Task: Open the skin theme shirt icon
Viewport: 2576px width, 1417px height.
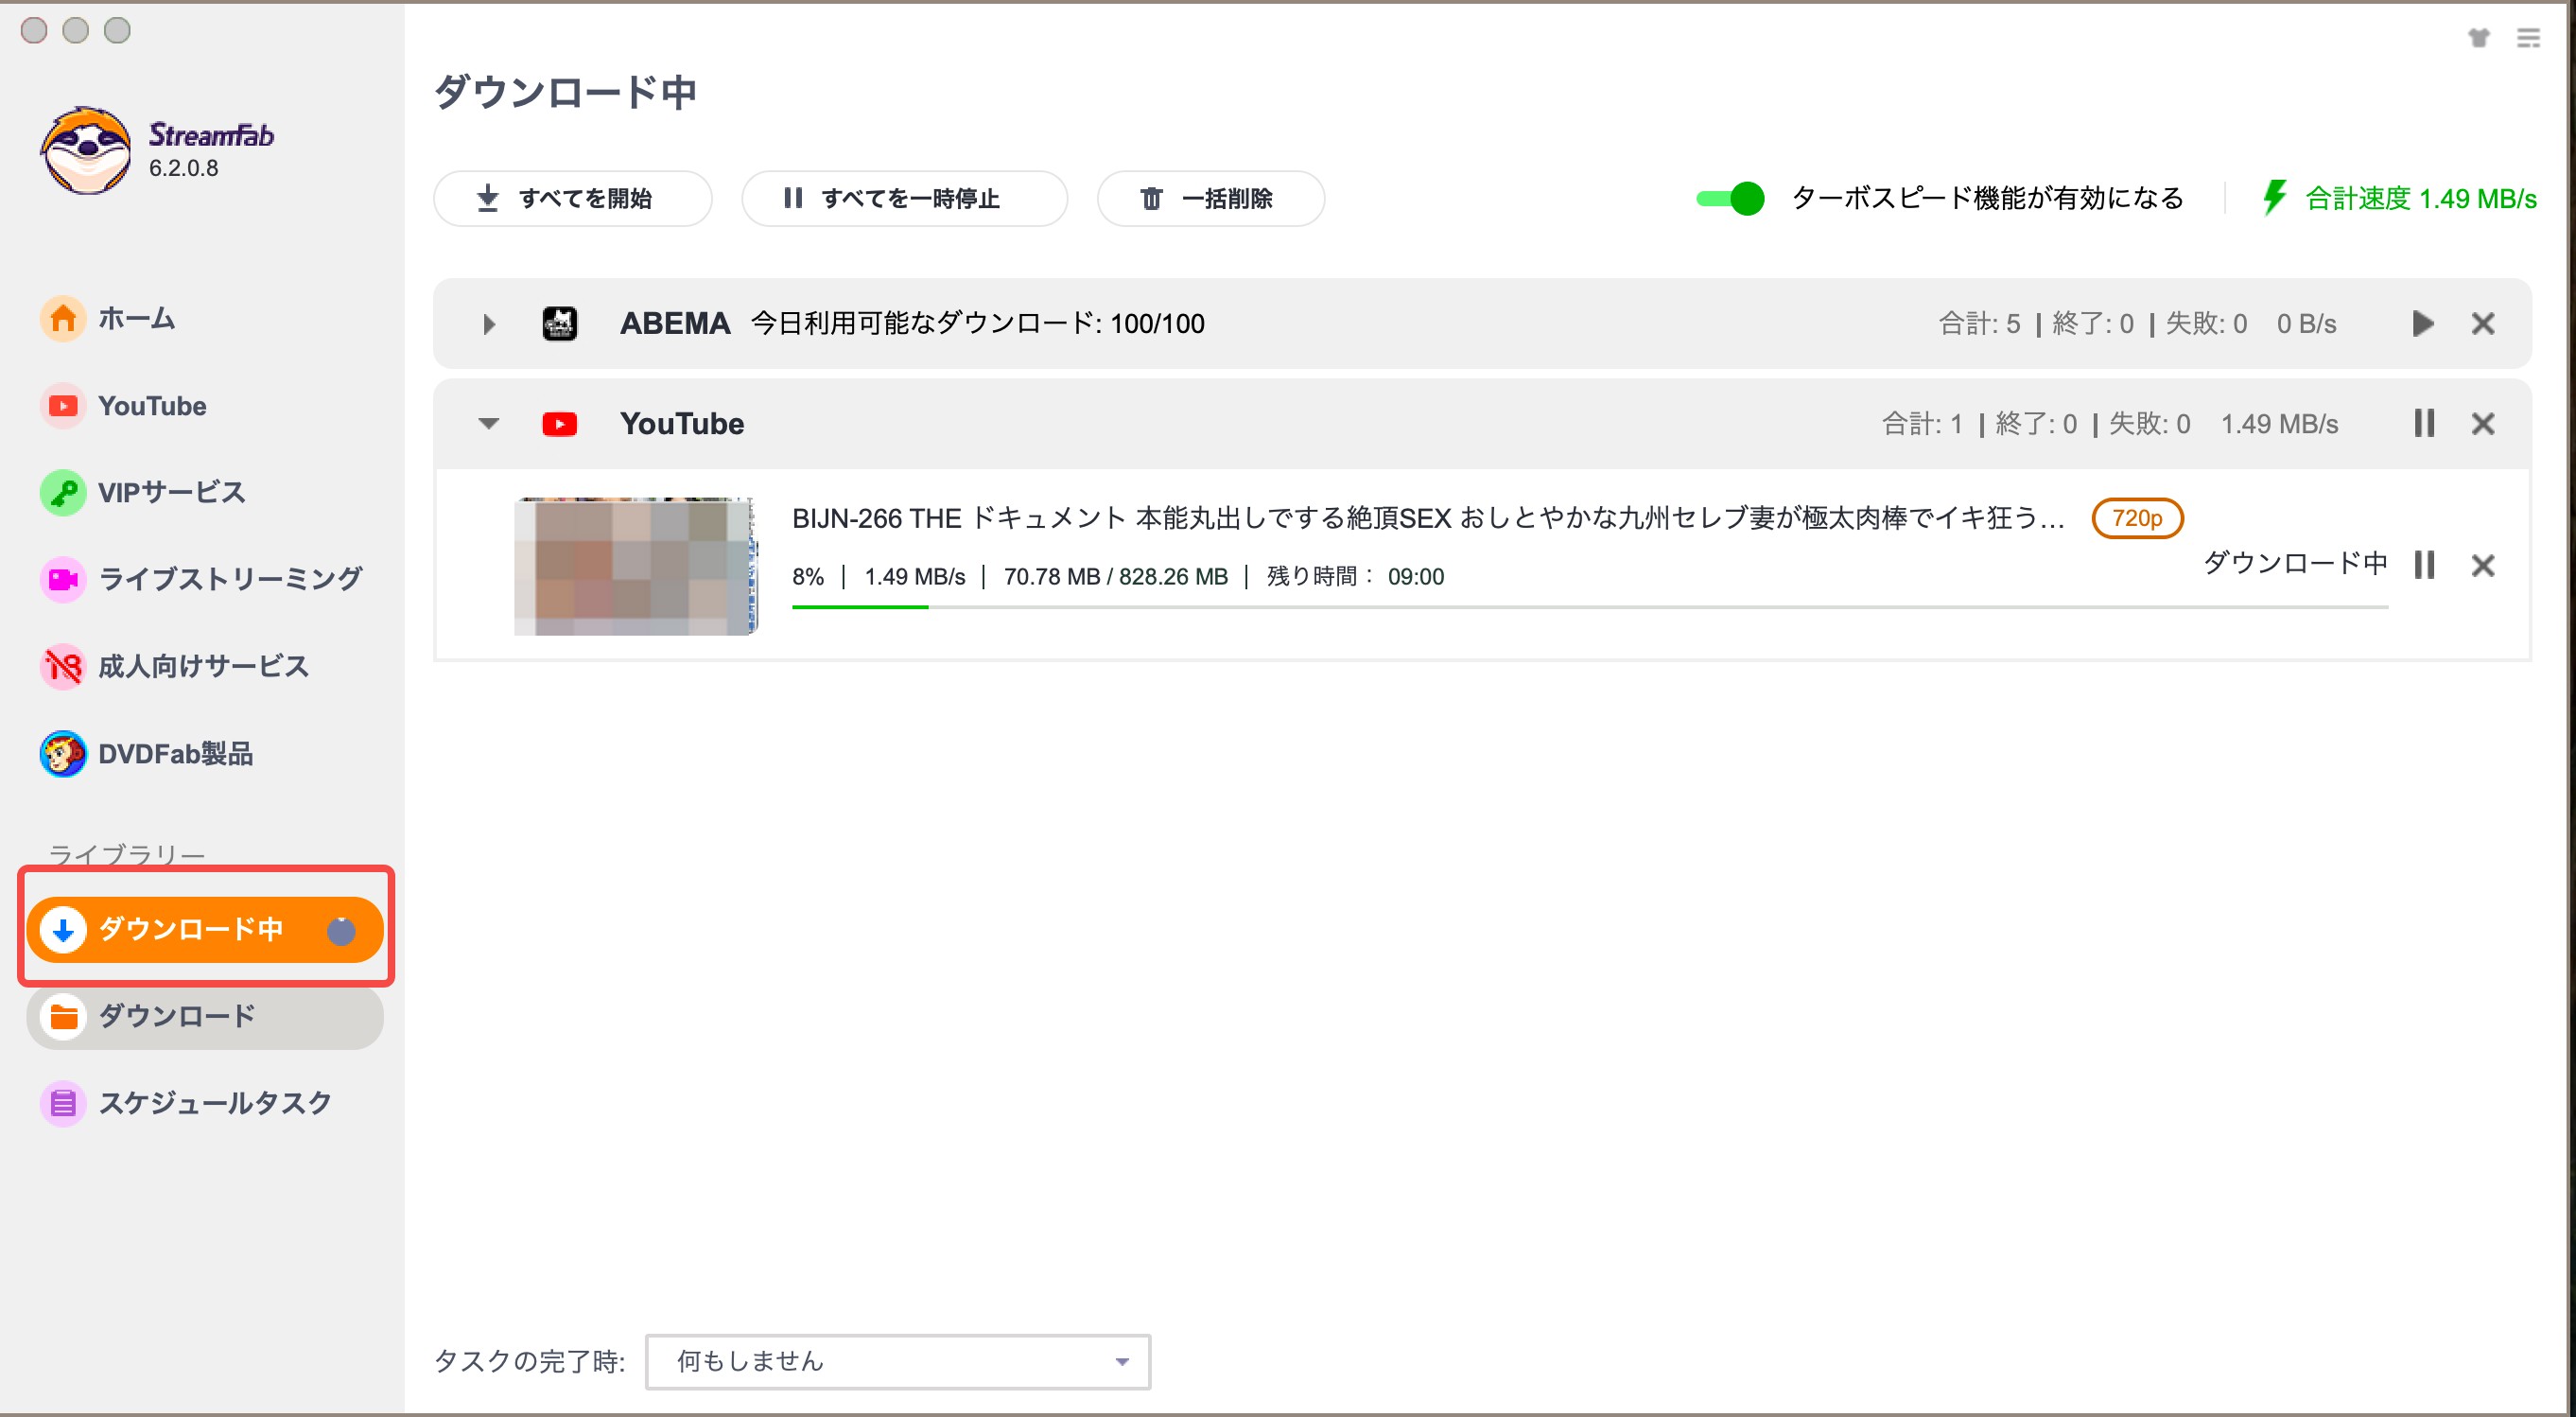Action: 2479,38
